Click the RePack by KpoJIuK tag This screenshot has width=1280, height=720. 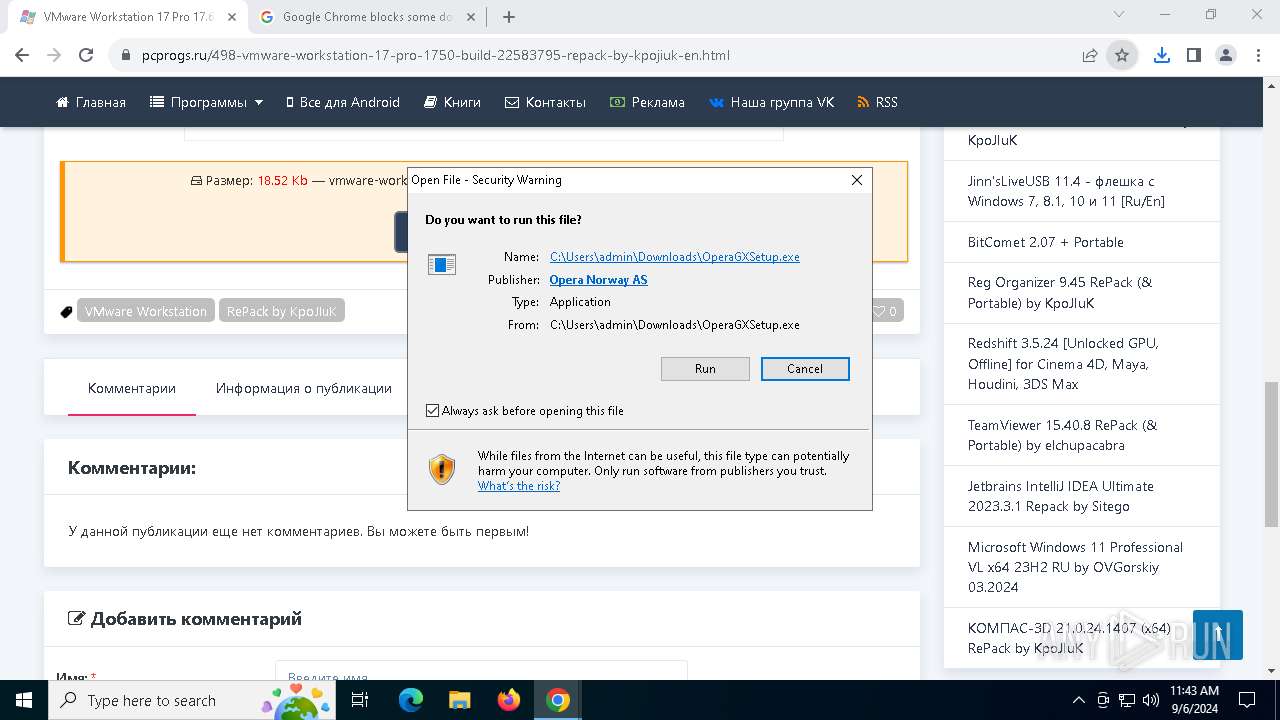pyautogui.click(x=282, y=311)
